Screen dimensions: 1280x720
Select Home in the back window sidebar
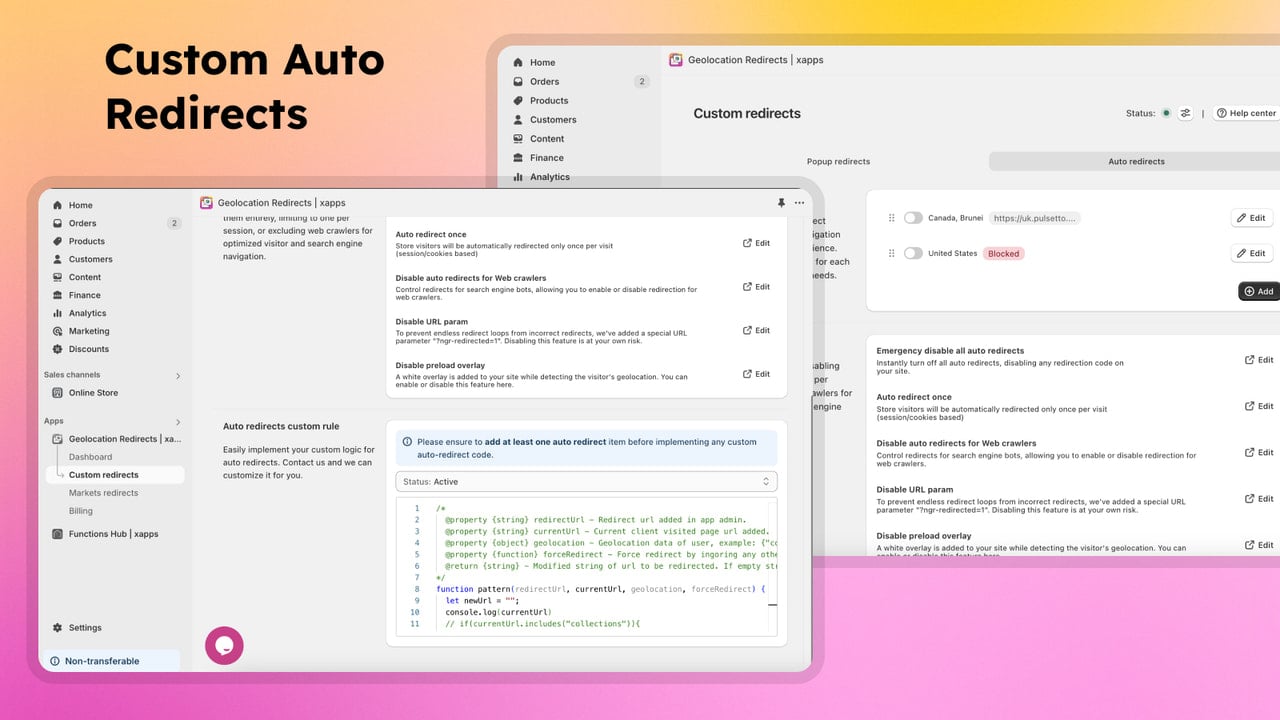(542, 62)
